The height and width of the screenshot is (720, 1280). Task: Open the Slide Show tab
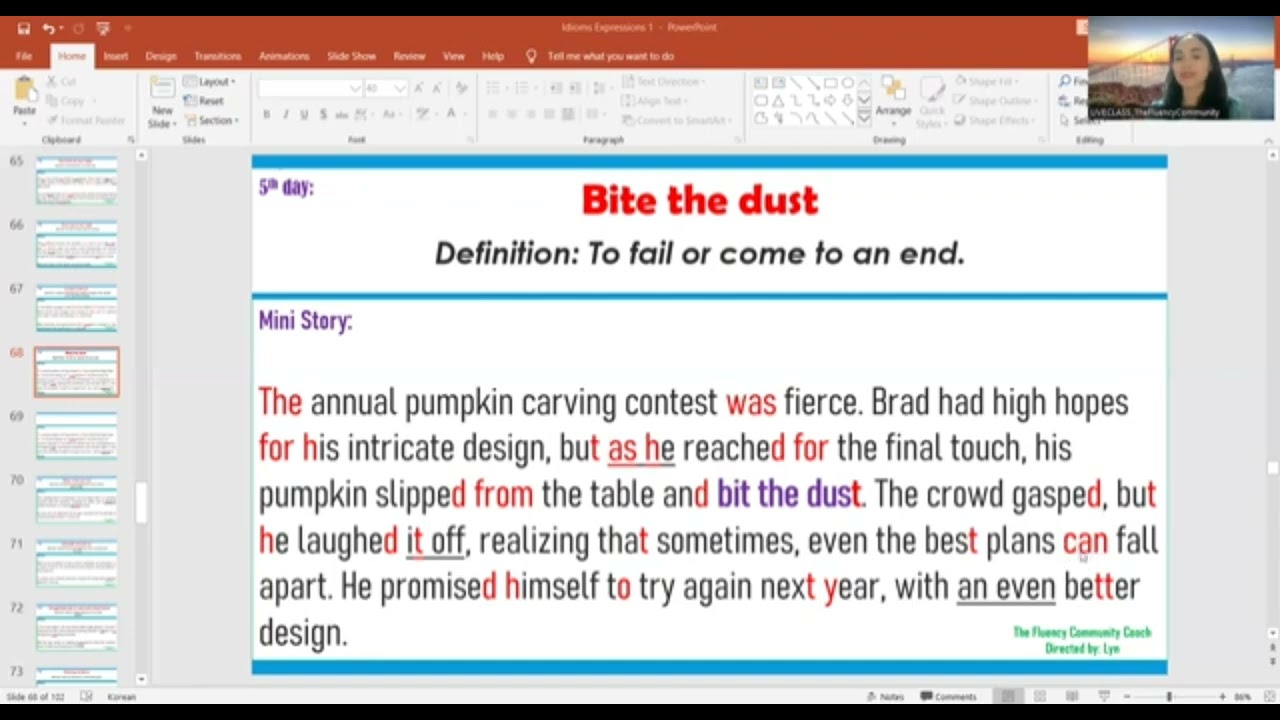coord(352,57)
